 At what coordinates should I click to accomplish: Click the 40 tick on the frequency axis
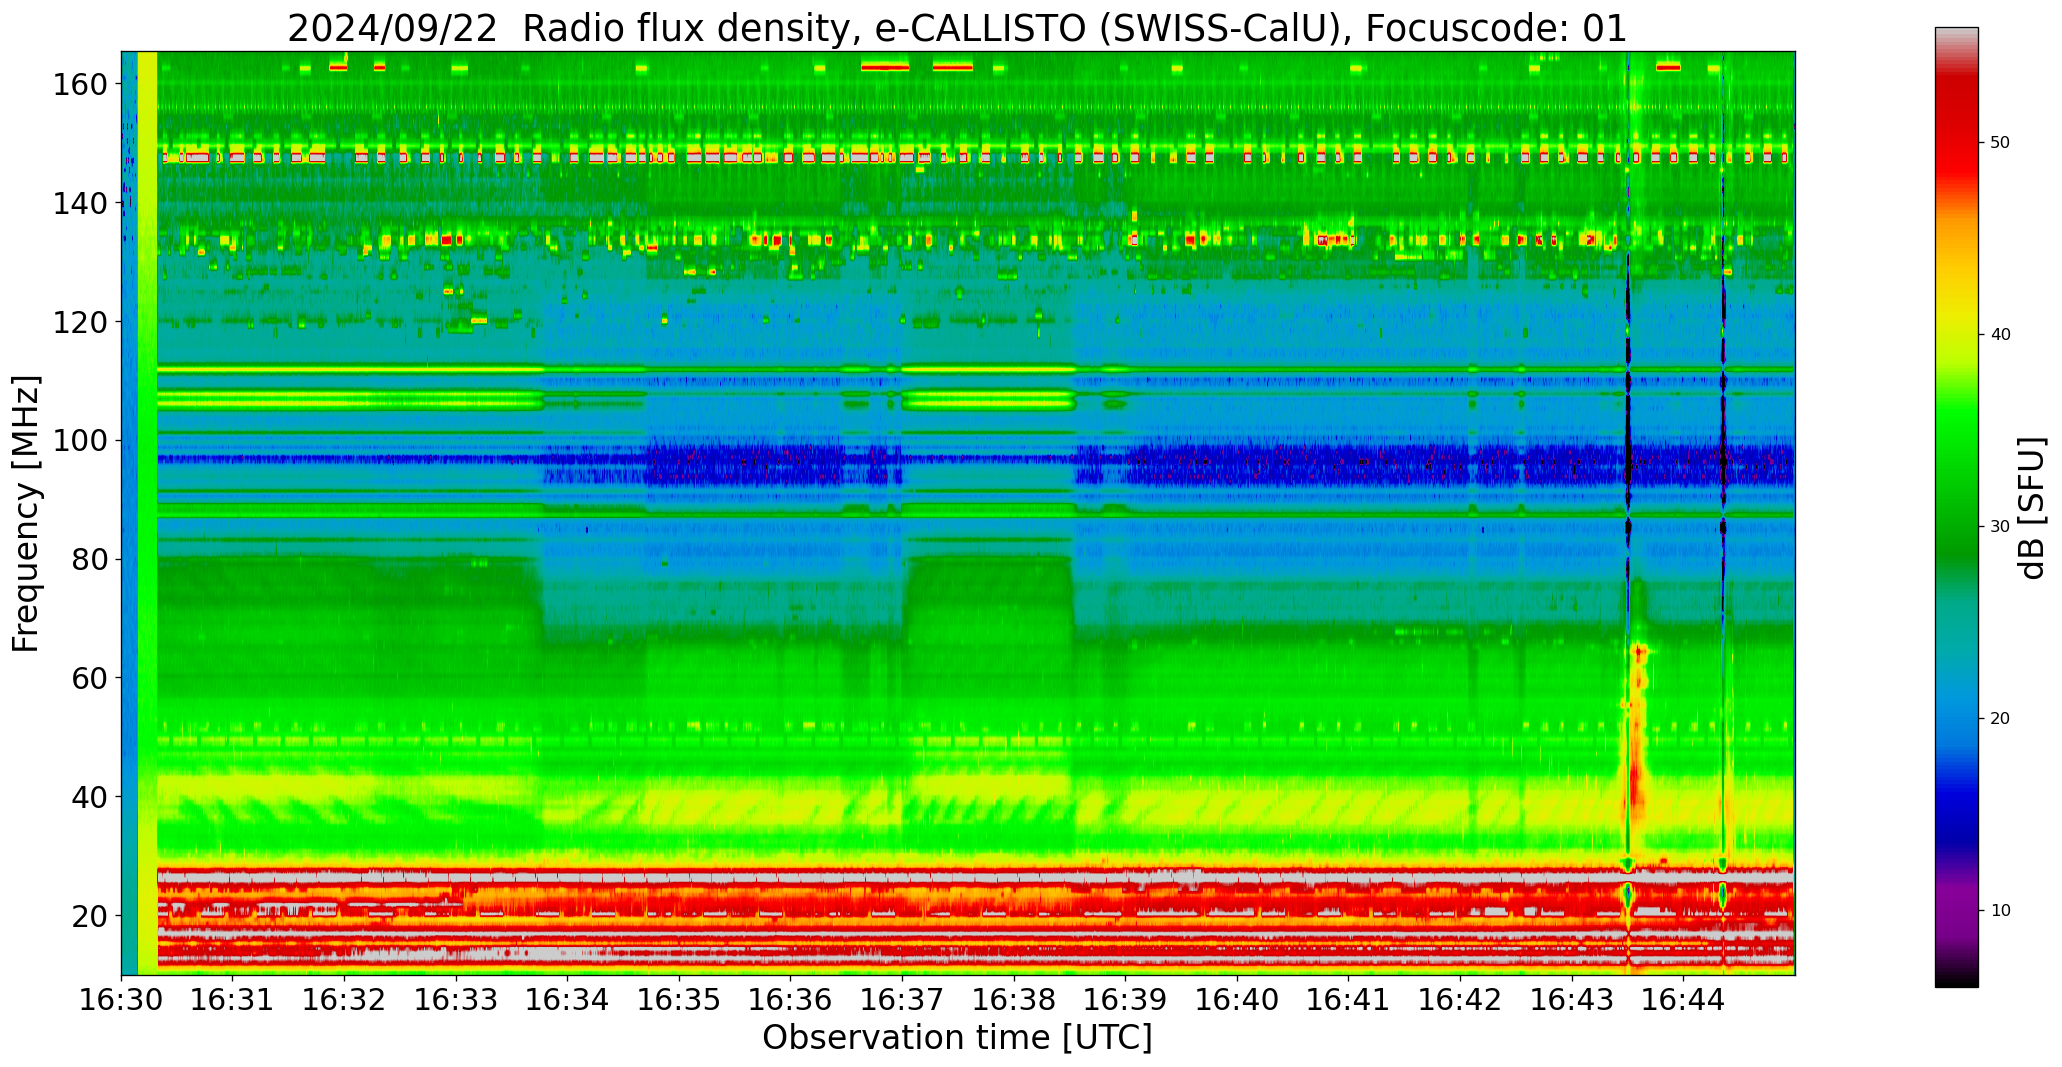(89, 797)
